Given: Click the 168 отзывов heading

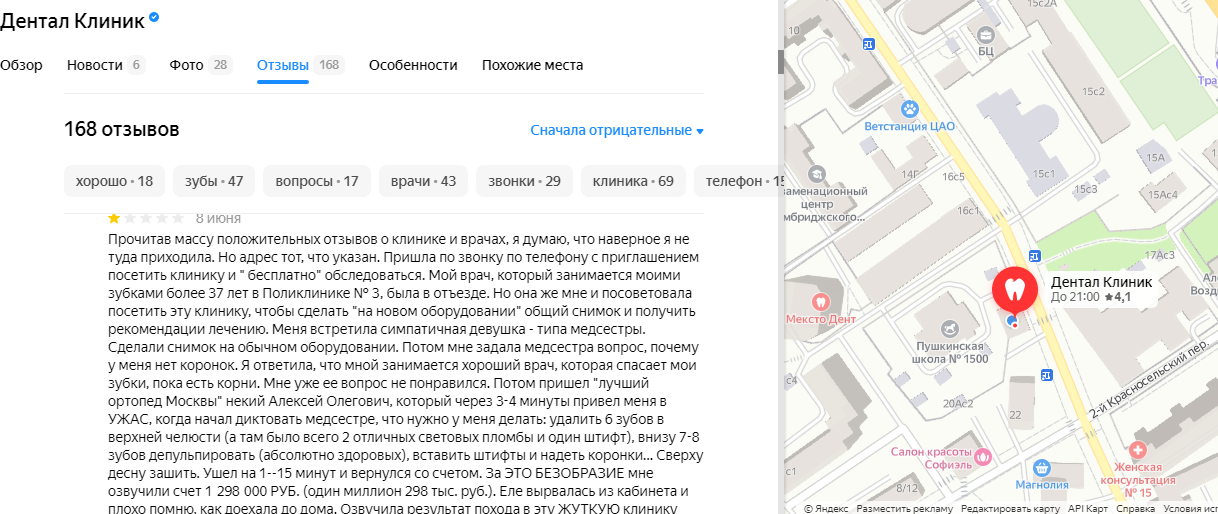Looking at the screenshot, I should click(122, 129).
